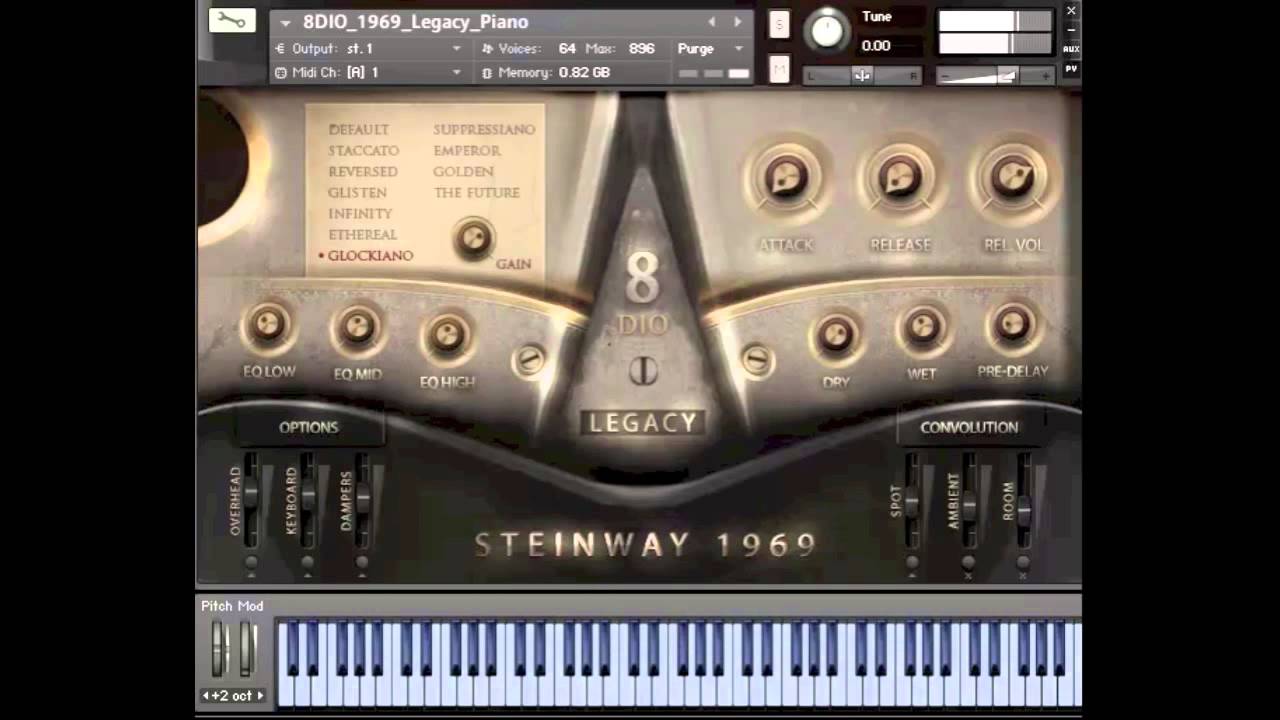Screen dimensions: 1280x720
Task: Select the Emperor preset
Action: coord(467,150)
